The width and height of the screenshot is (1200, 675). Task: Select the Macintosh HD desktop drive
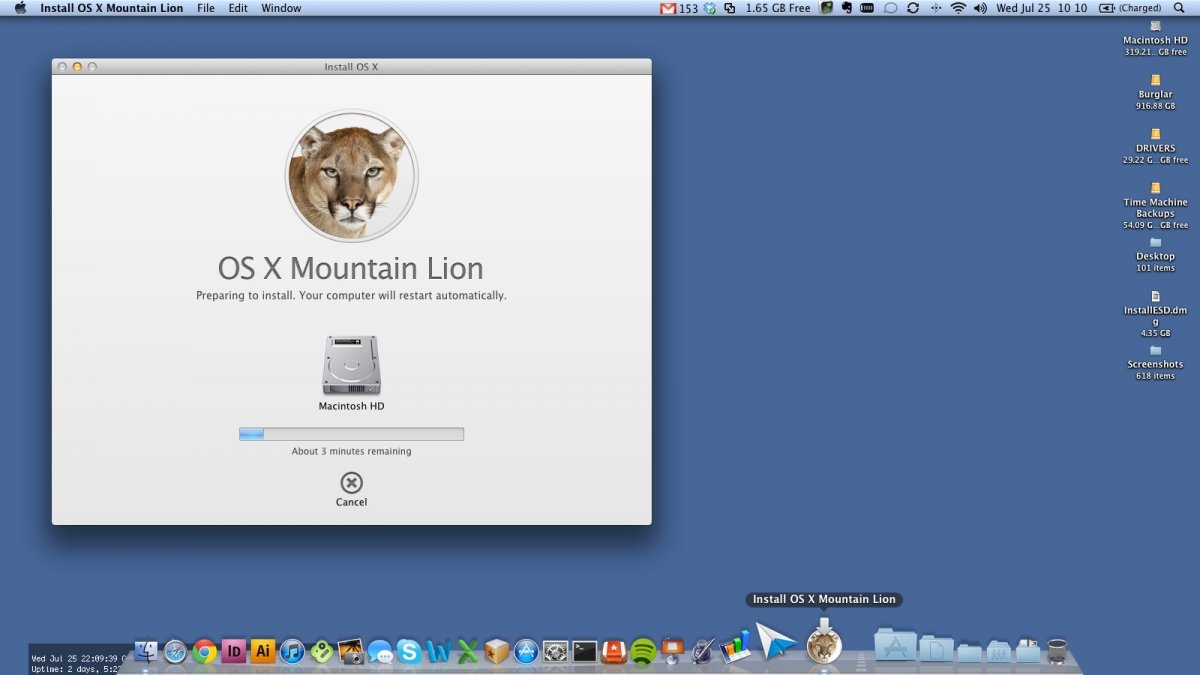[1155, 38]
